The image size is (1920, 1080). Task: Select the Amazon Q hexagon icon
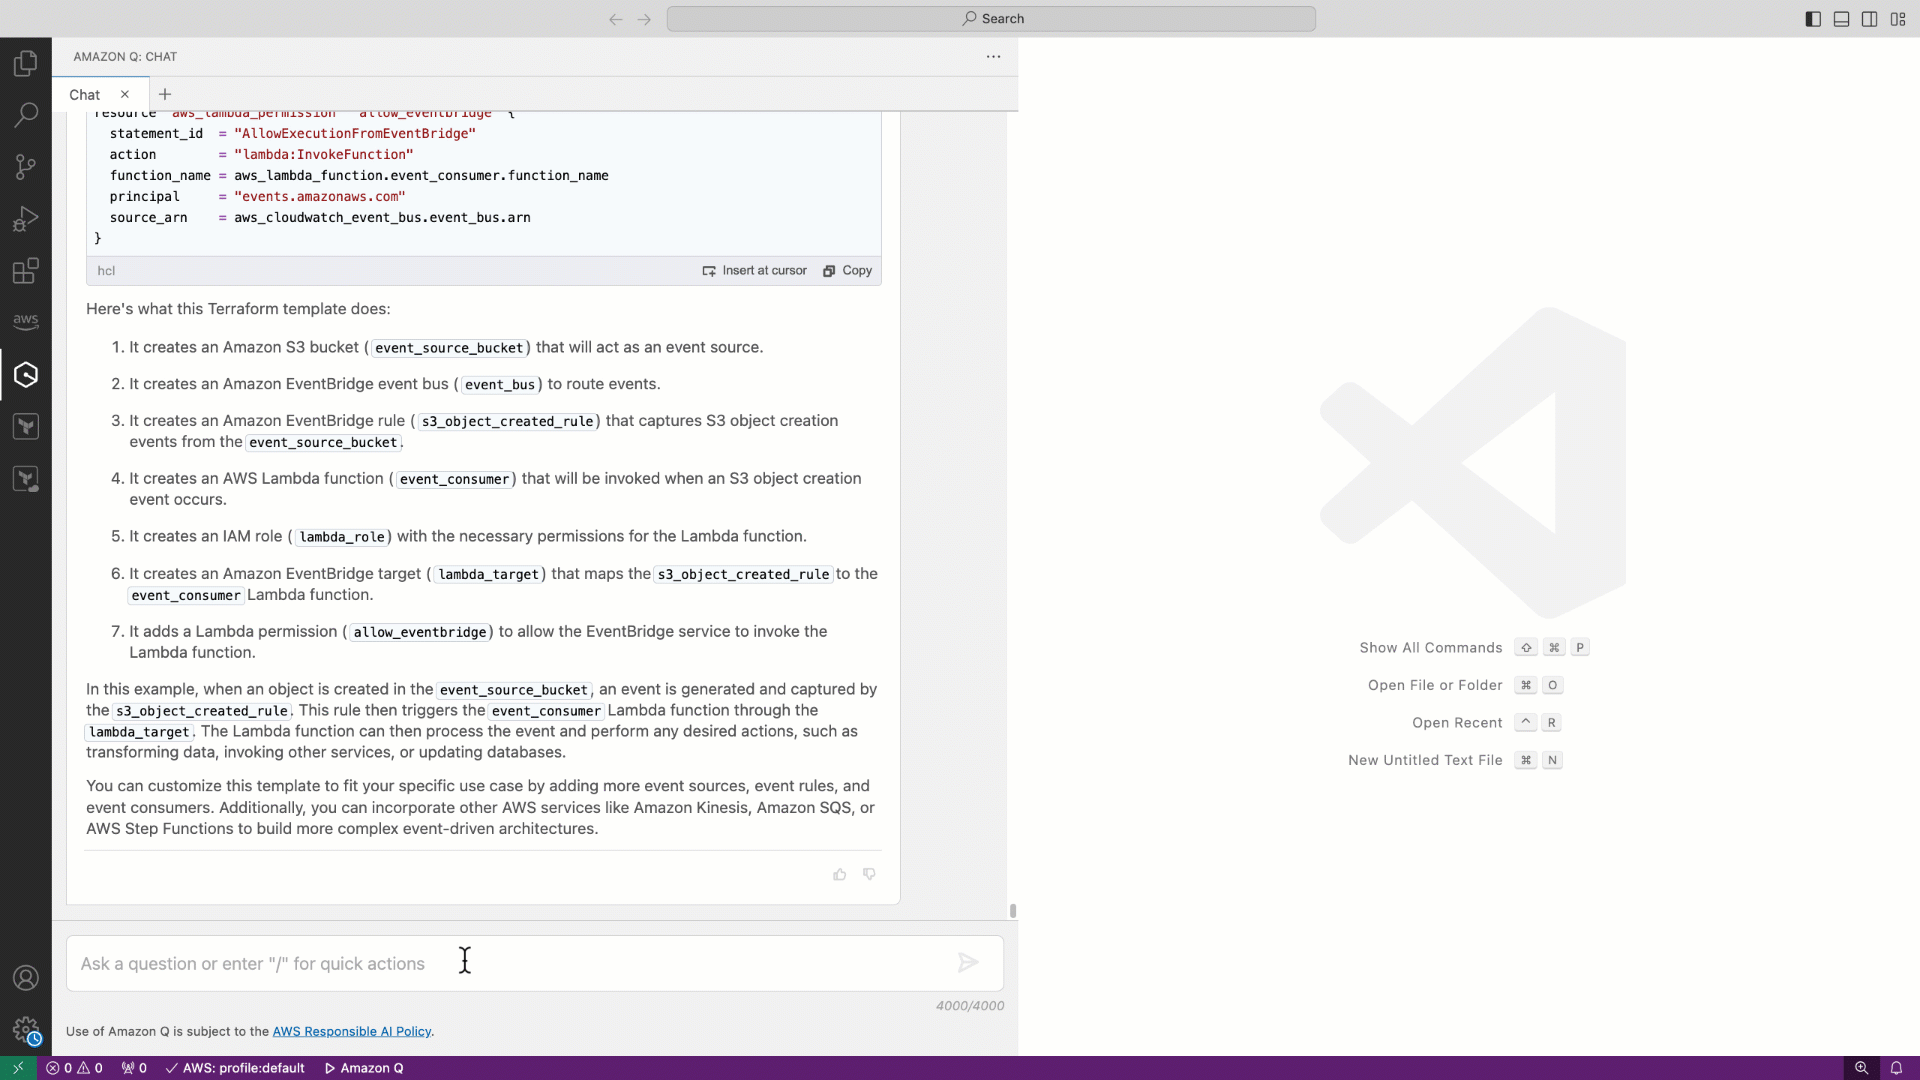tap(26, 375)
